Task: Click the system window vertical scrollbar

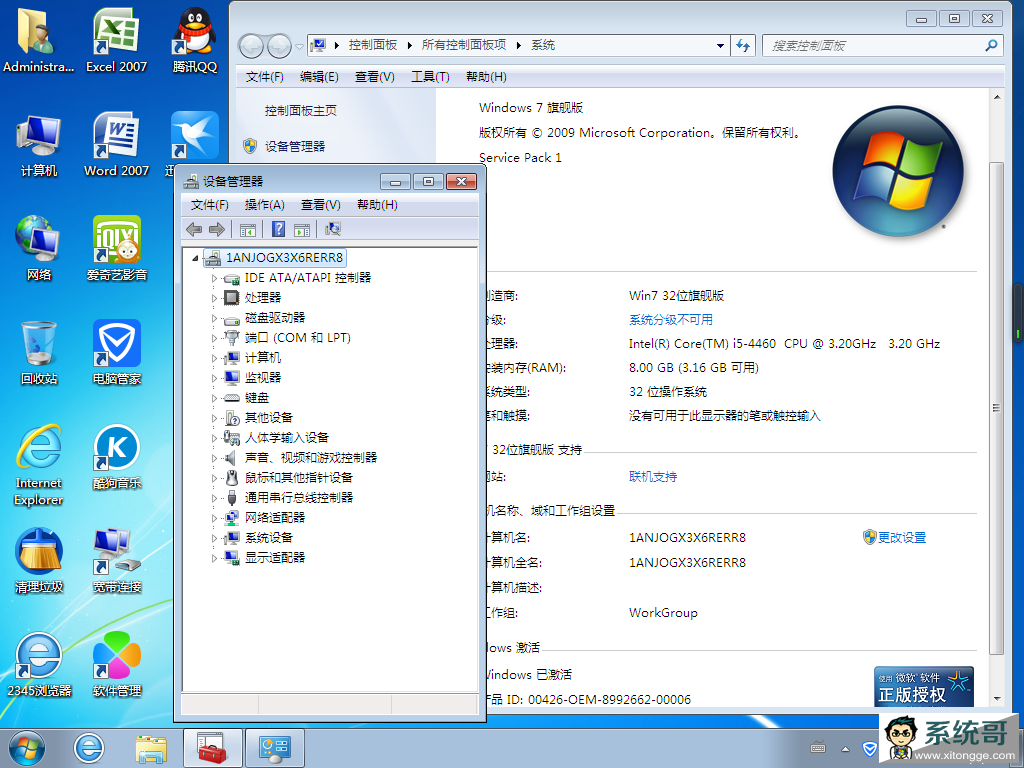Action: click(x=997, y=408)
